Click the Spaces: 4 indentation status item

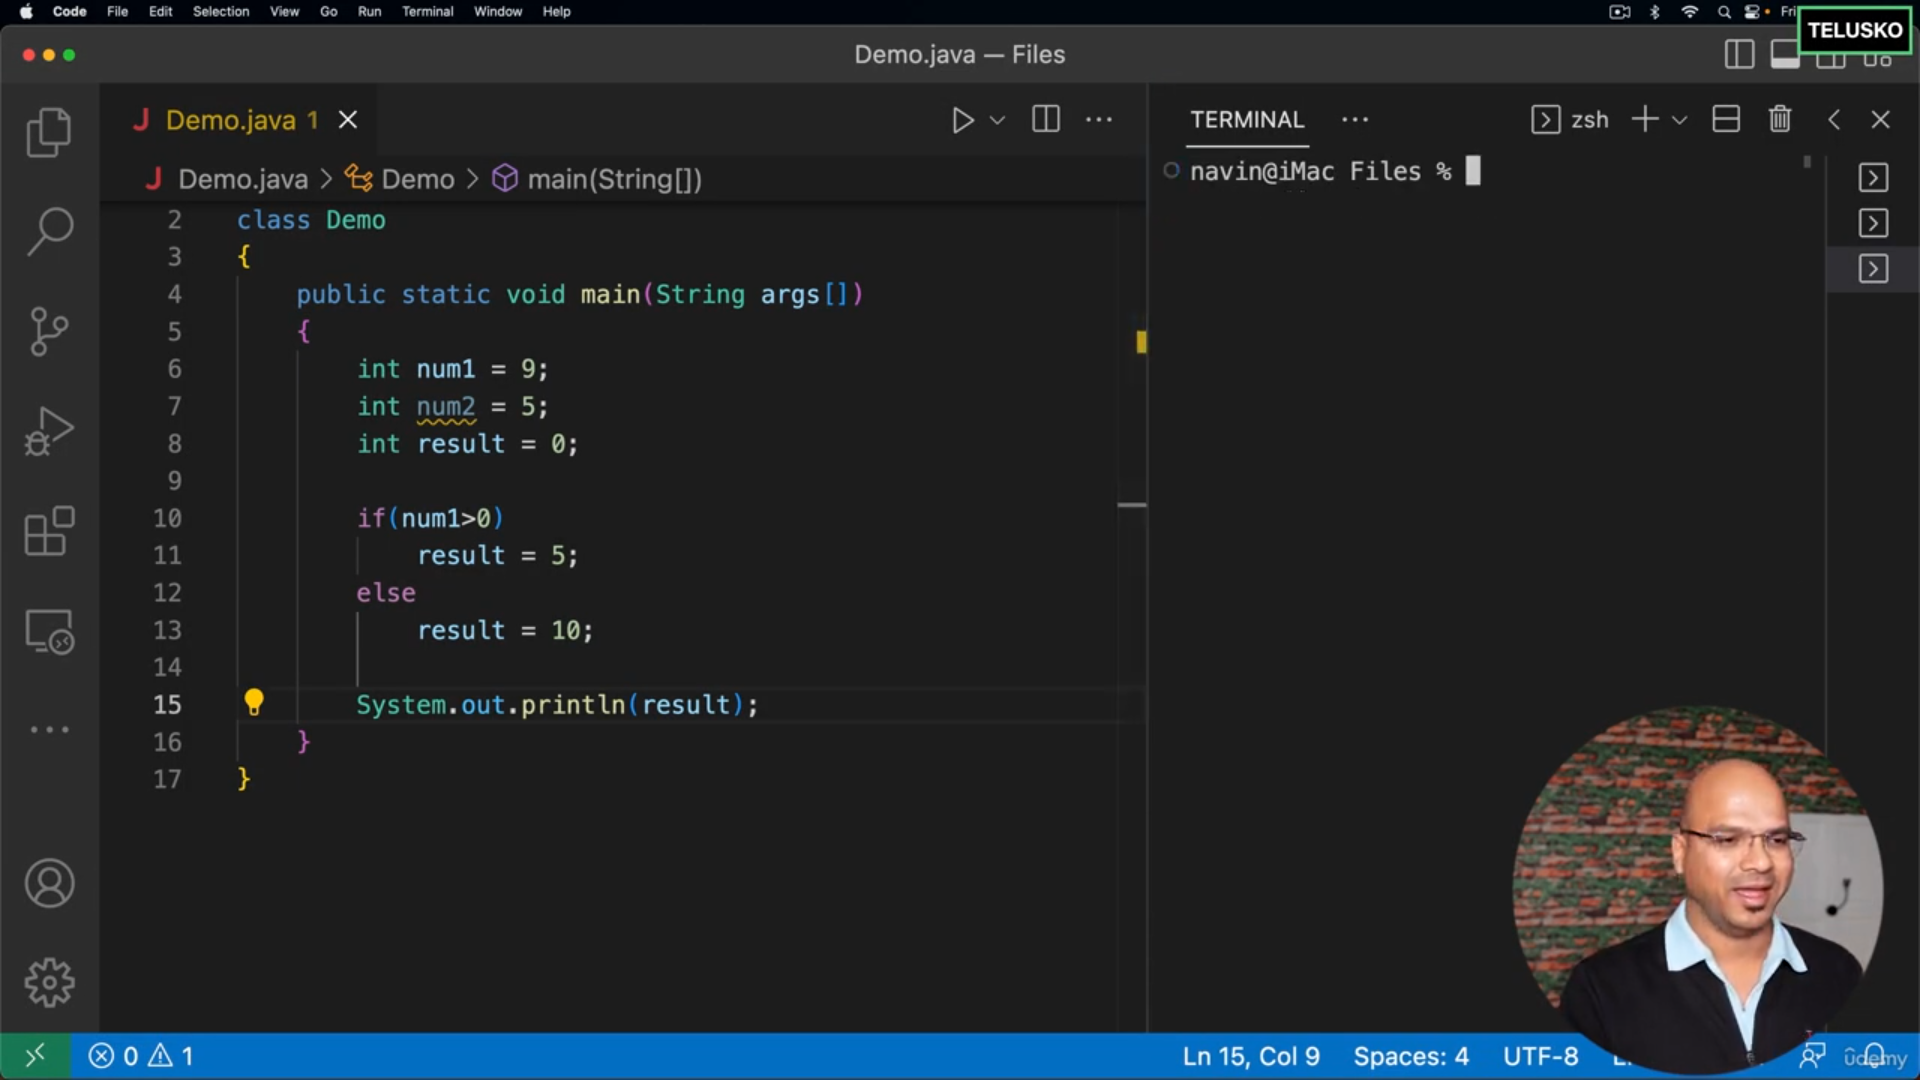(1410, 1056)
